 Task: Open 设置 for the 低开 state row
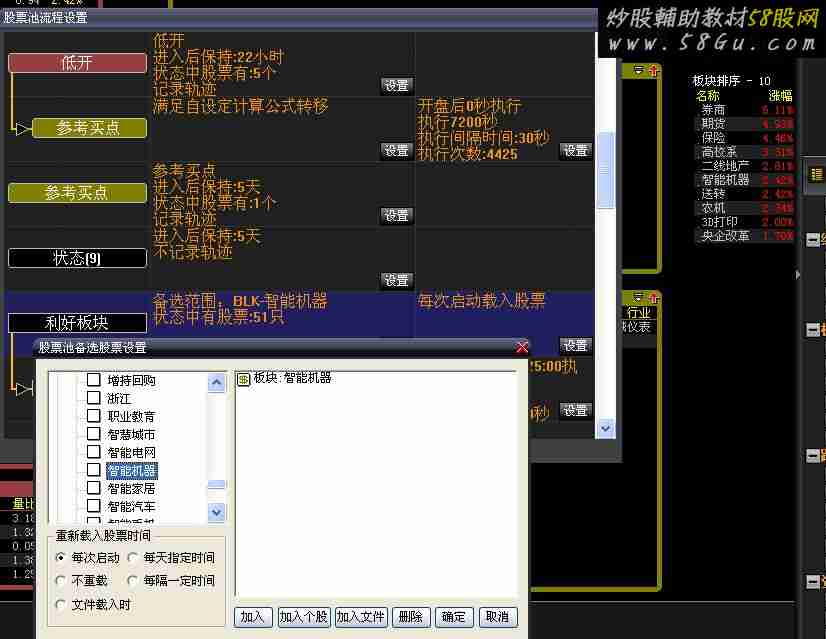pyautogui.click(x=397, y=85)
